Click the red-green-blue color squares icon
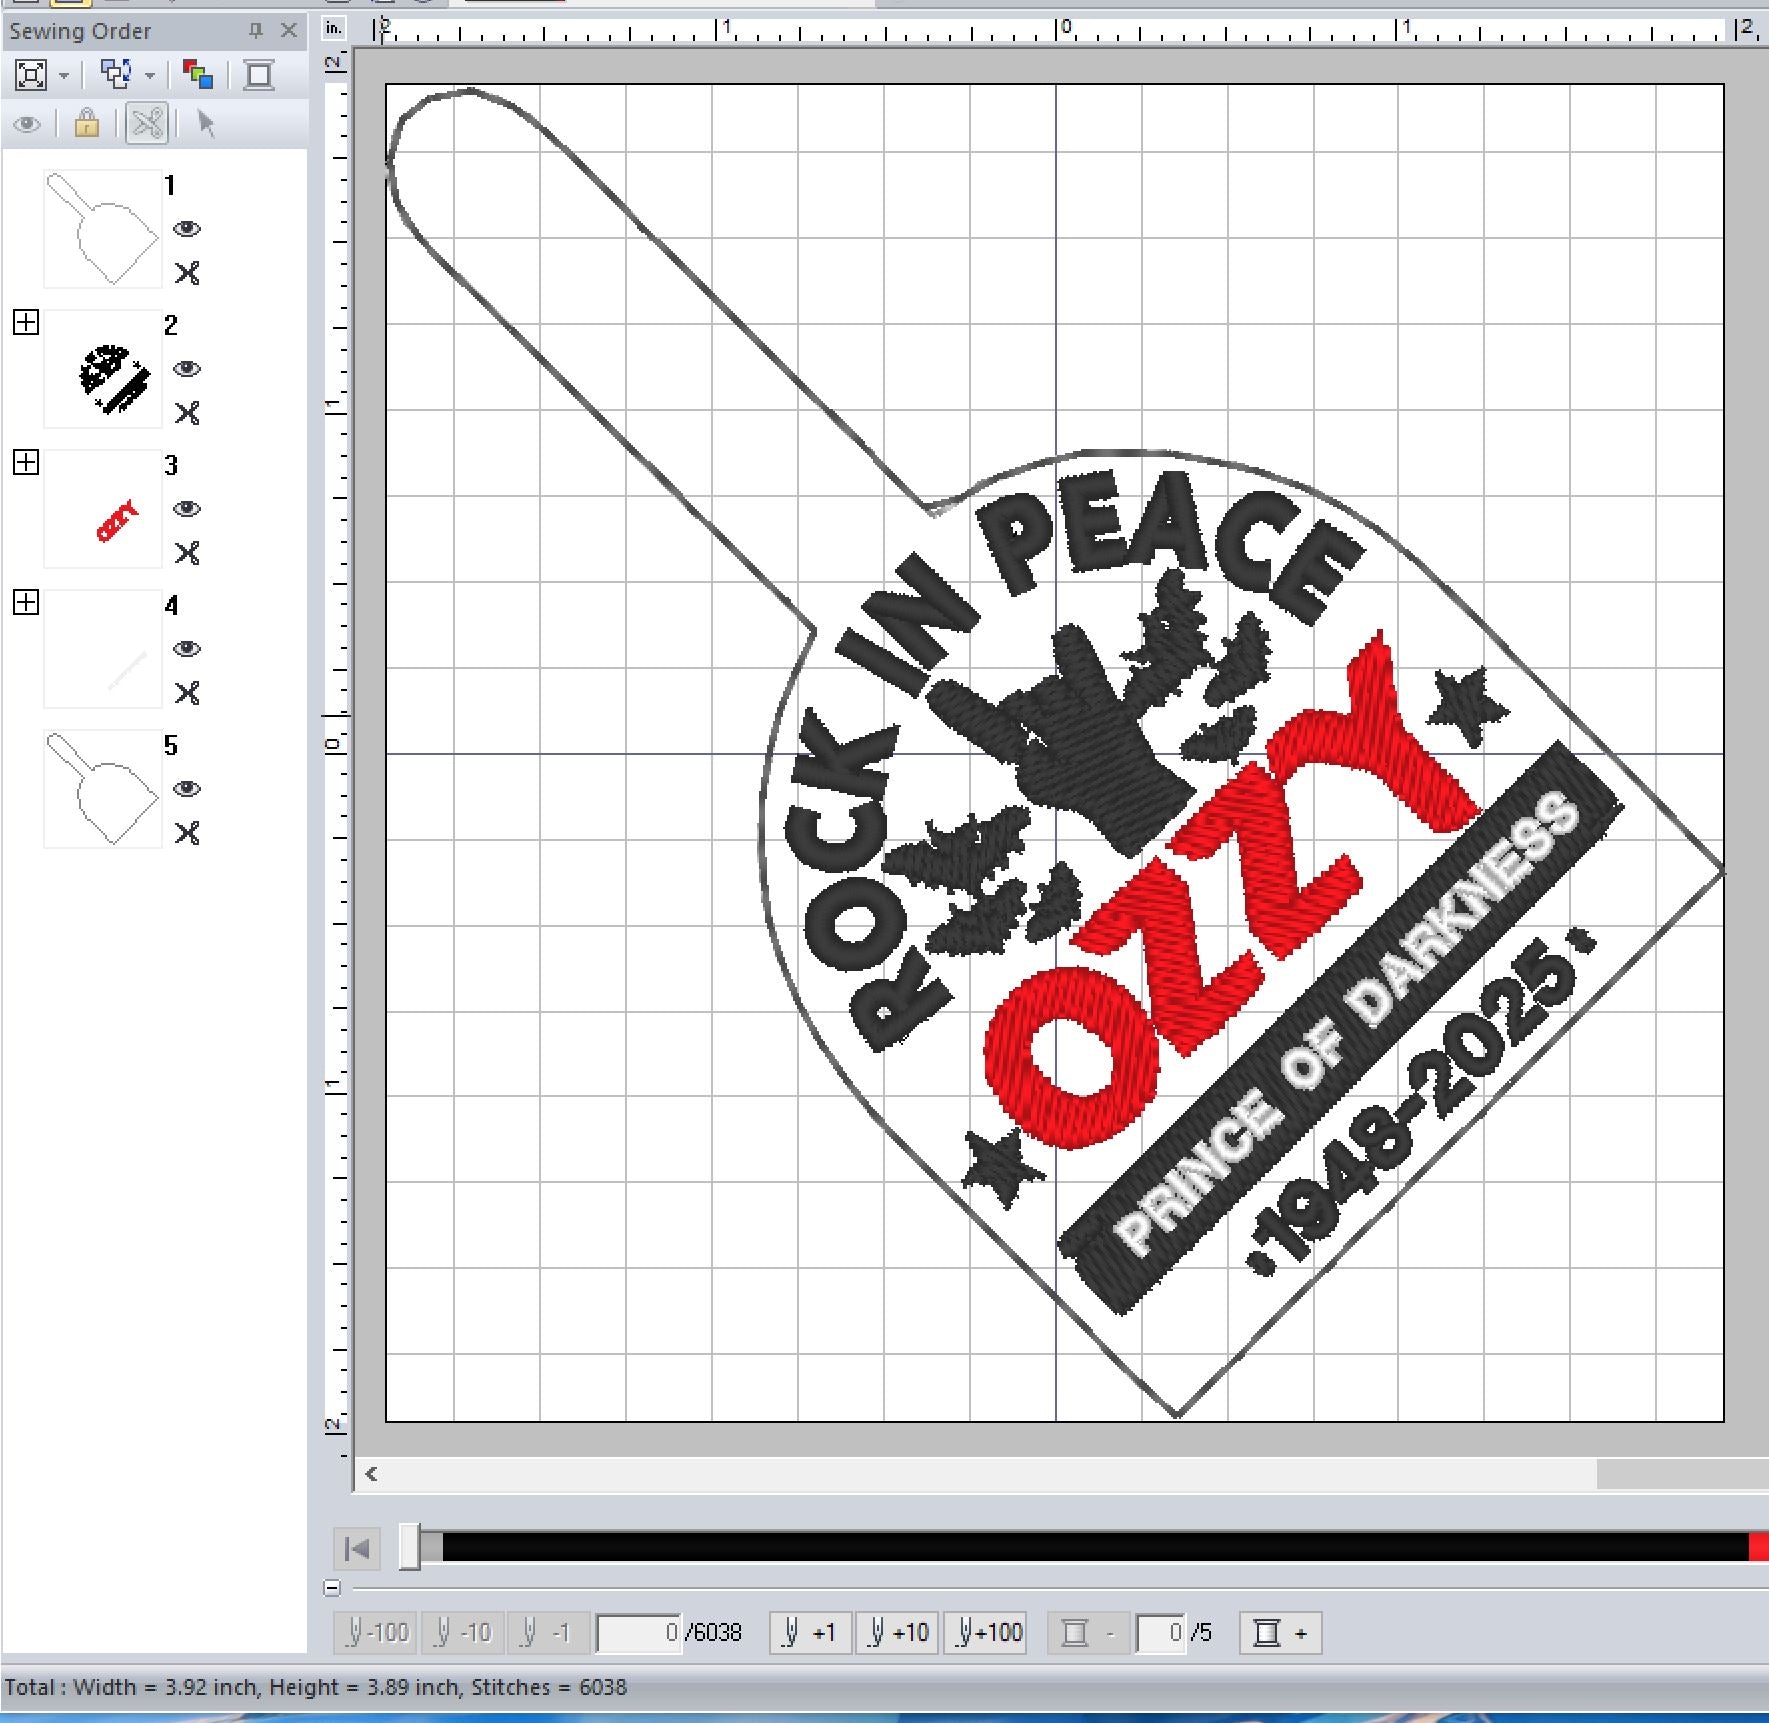This screenshot has height=1723, width=1769. 198,75
